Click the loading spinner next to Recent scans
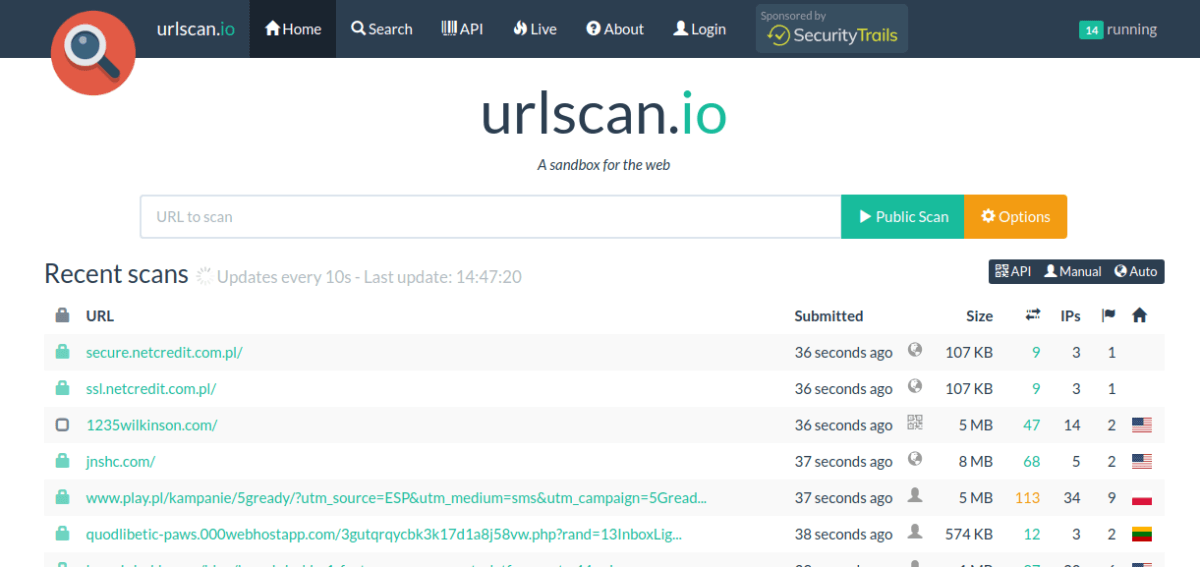1200x567 pixels. pos(205,276)
